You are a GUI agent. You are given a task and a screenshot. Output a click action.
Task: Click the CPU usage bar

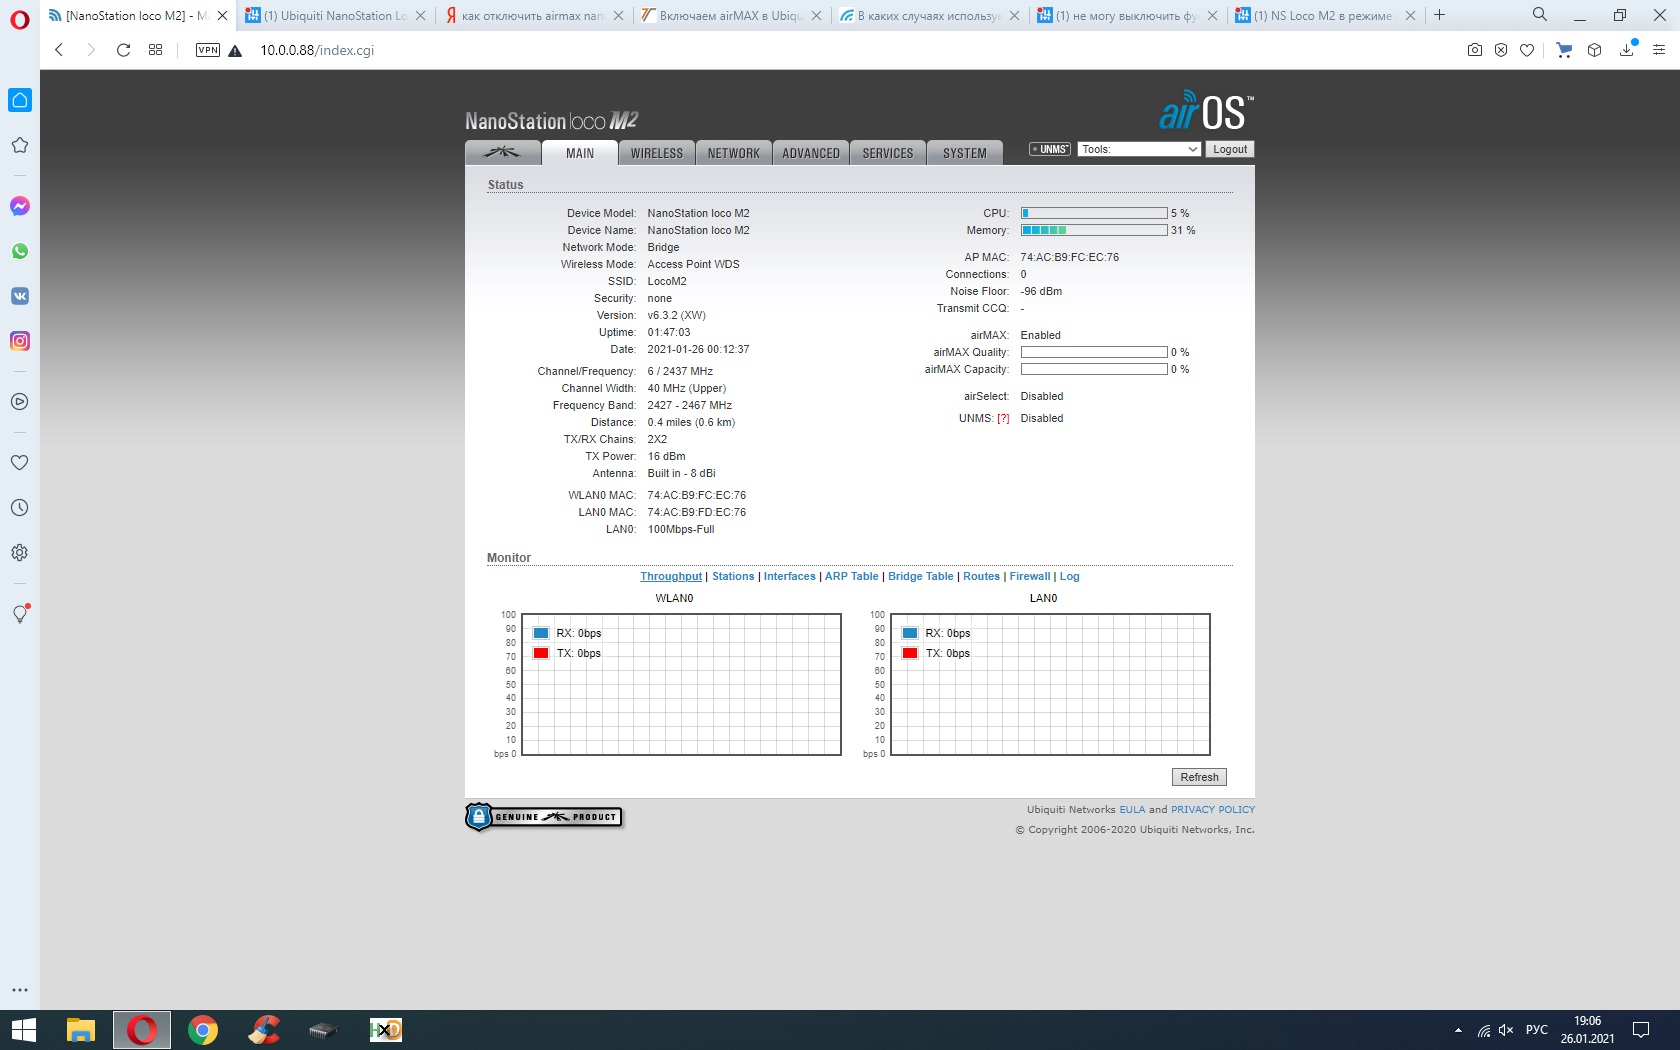point(1094,213)
